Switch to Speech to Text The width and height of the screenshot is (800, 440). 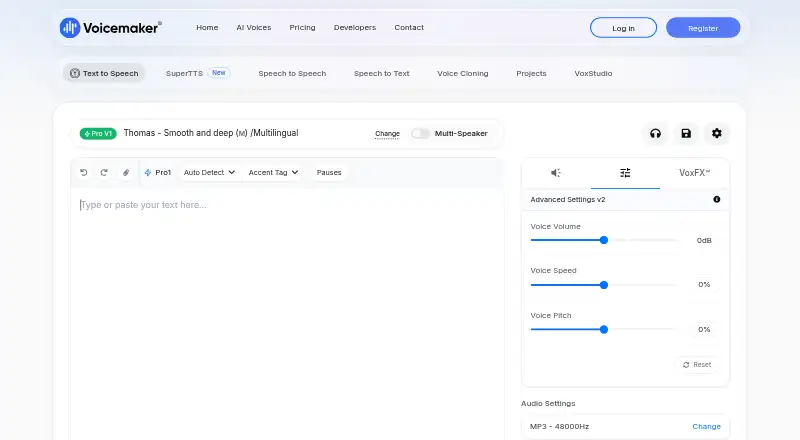(382, 74)
